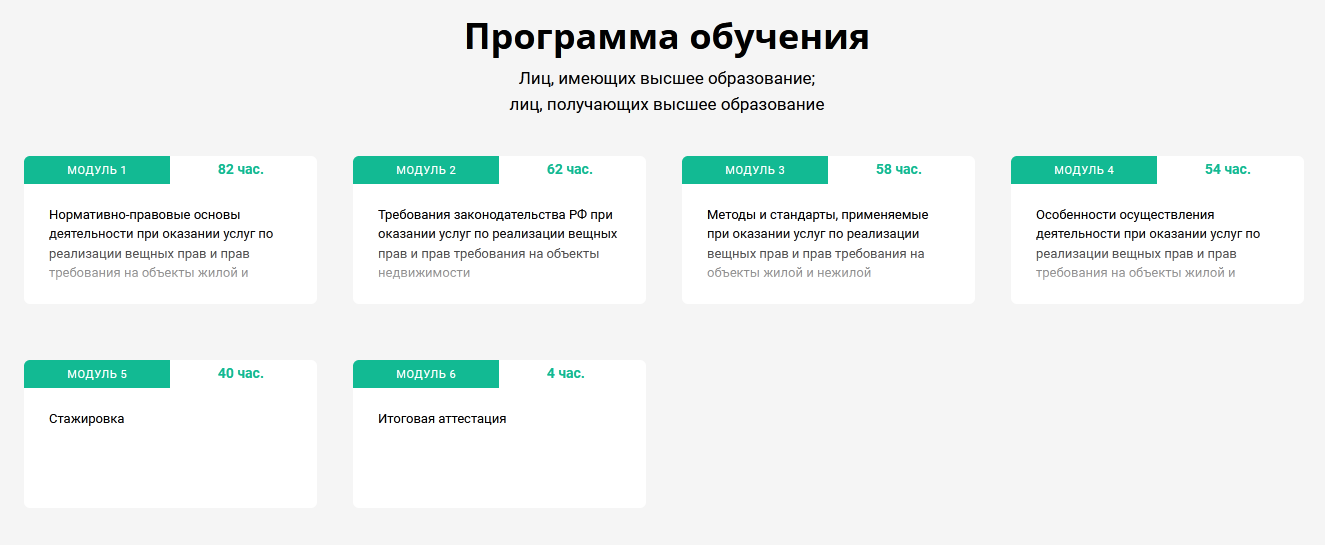Click the "Модуль 4" green label
1325x545 pixels.
click(x=1084, y=170)
